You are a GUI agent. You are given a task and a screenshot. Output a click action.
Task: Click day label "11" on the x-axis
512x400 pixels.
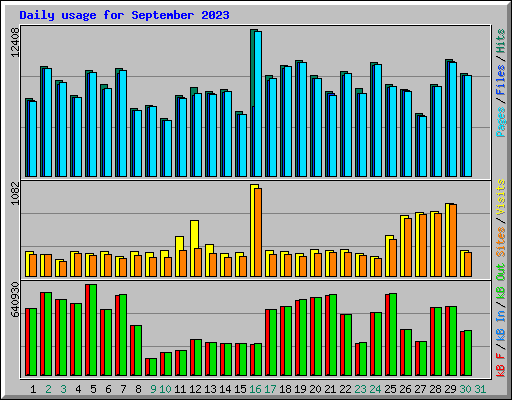[x=180, y=389]
